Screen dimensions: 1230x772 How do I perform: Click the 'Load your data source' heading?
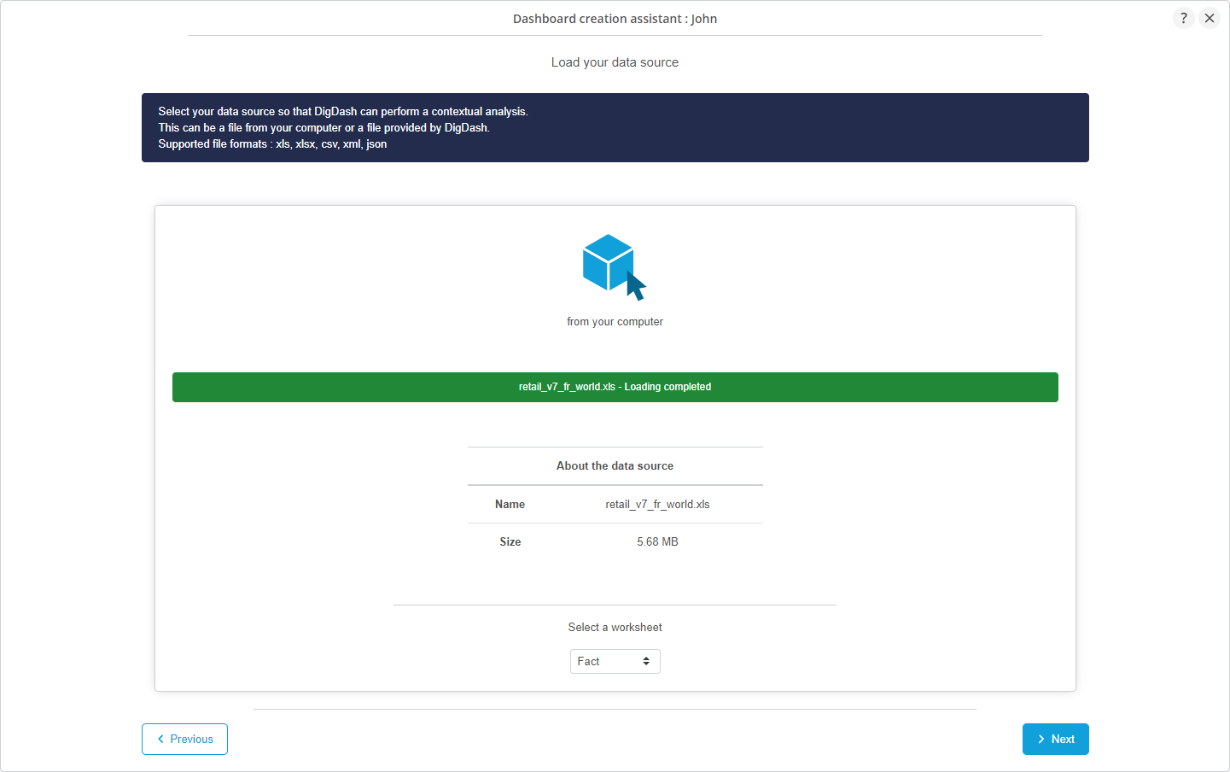coord(614,62)
